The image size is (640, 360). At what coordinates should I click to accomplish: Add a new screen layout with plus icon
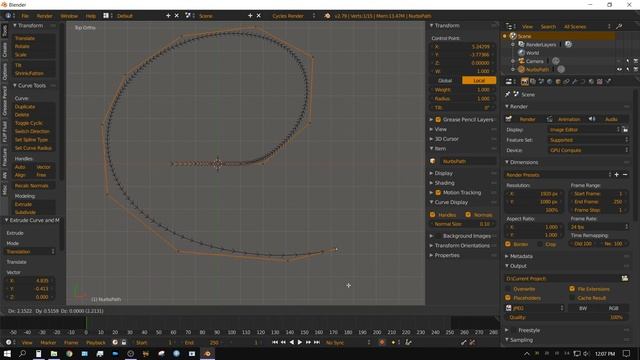click(x=168, y=16)
